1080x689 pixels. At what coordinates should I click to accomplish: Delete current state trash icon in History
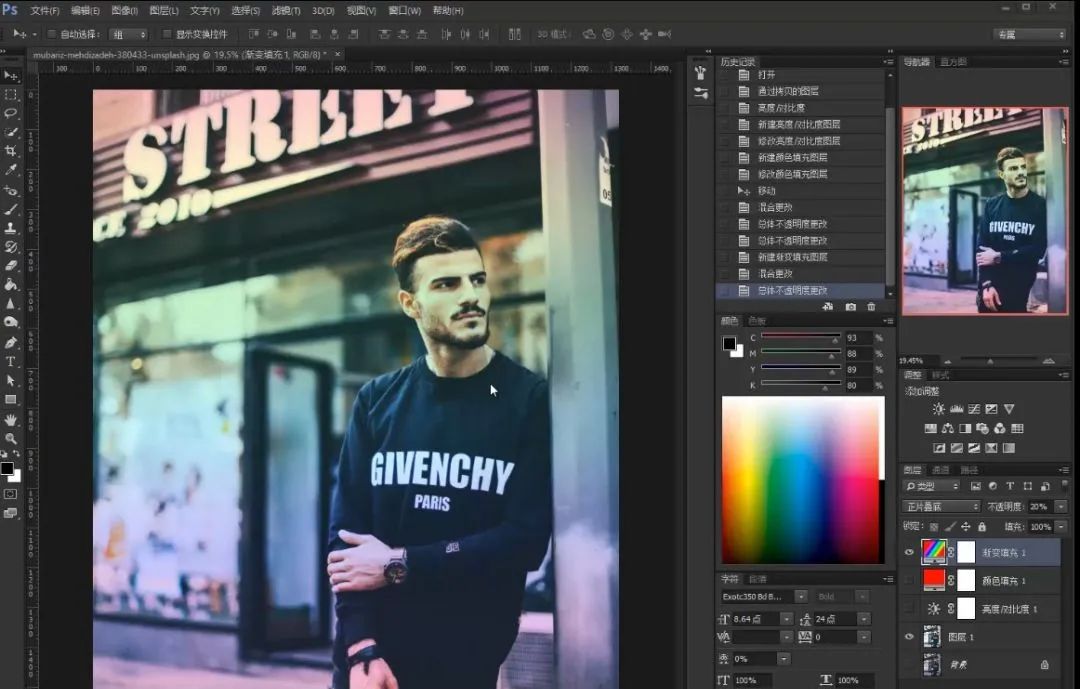tap(871, 307)
